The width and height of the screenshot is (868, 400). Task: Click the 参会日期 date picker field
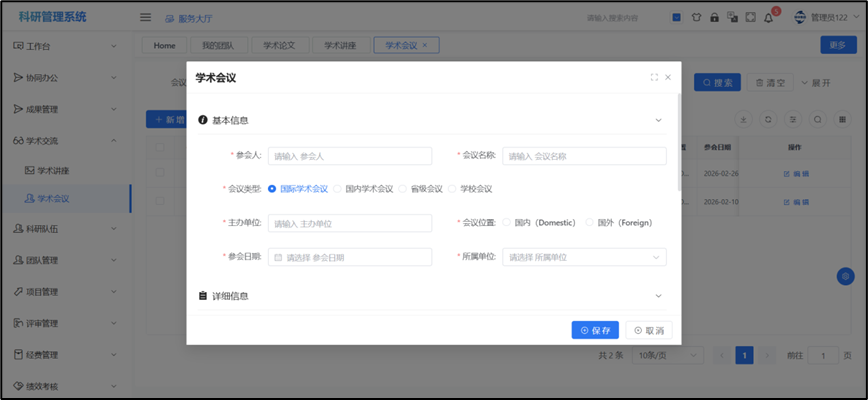(x=350, y=257)
